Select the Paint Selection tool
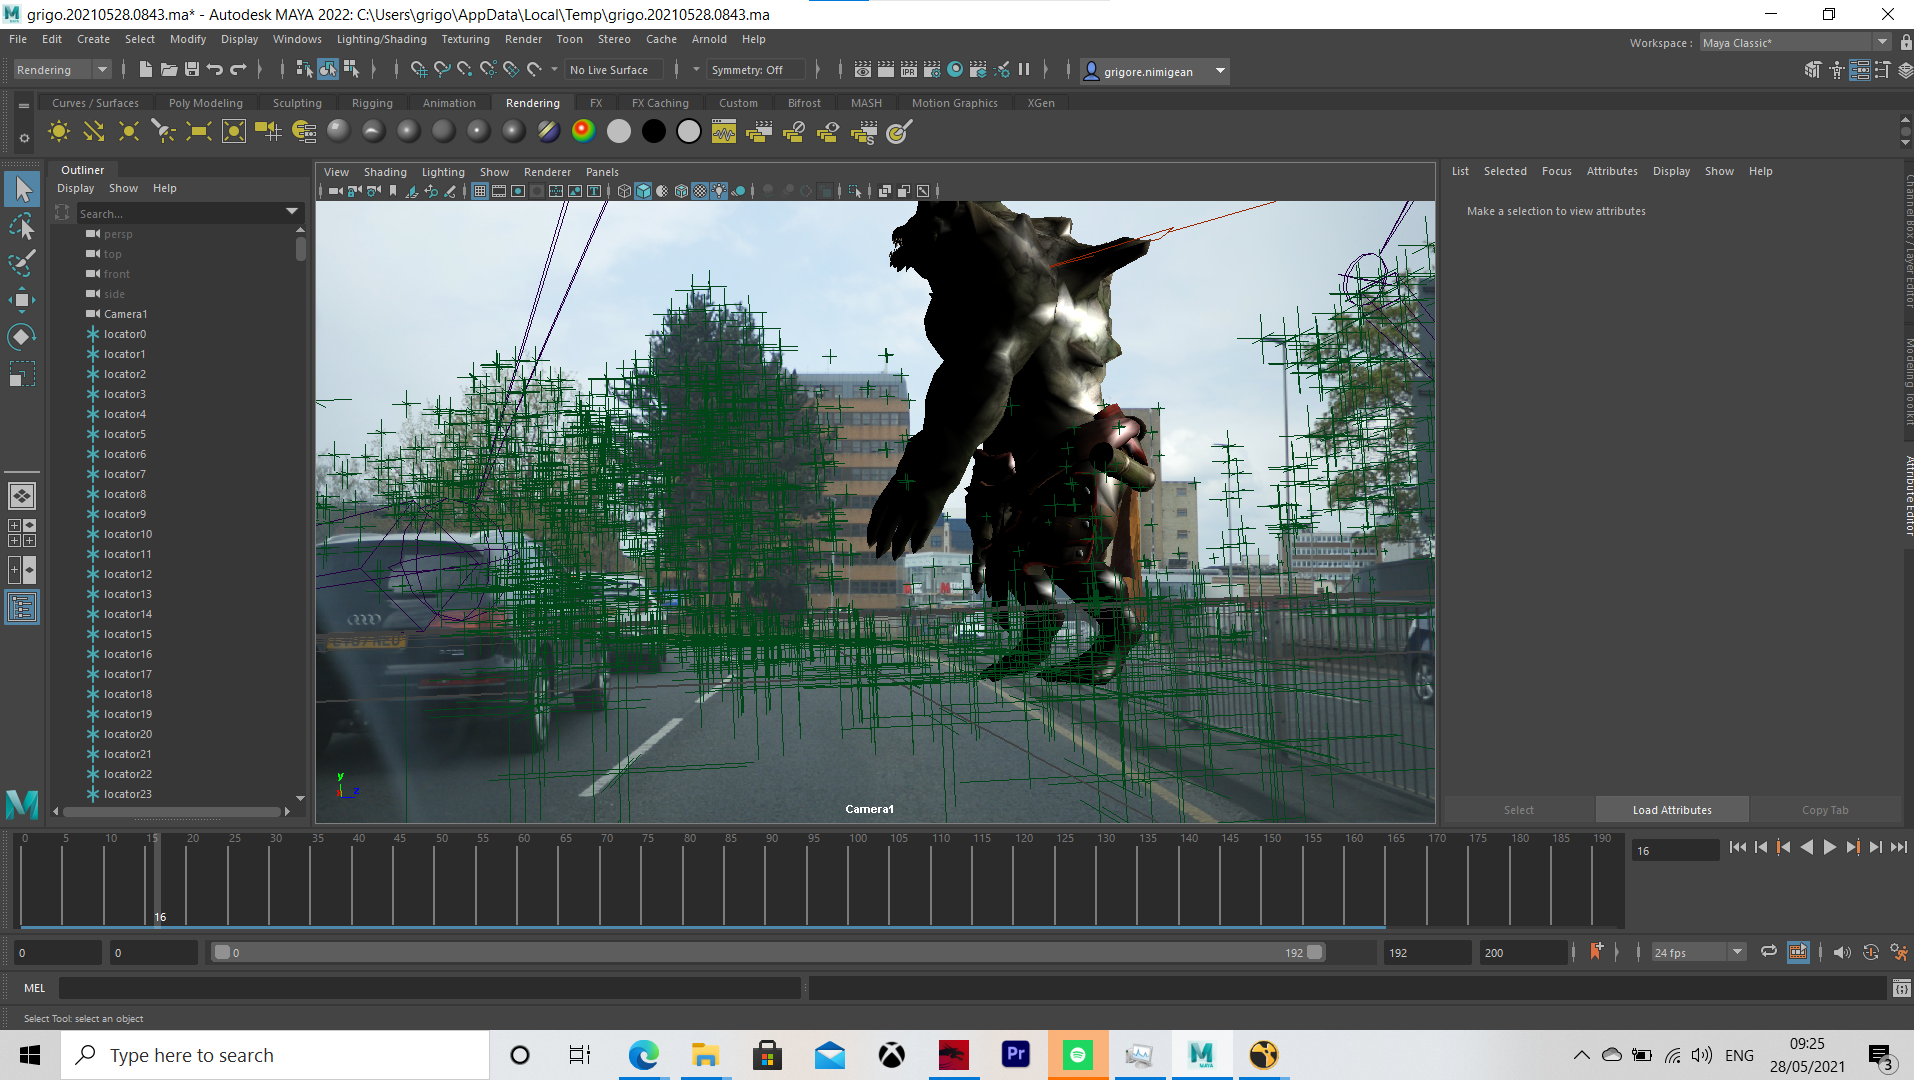 [22, 264]
